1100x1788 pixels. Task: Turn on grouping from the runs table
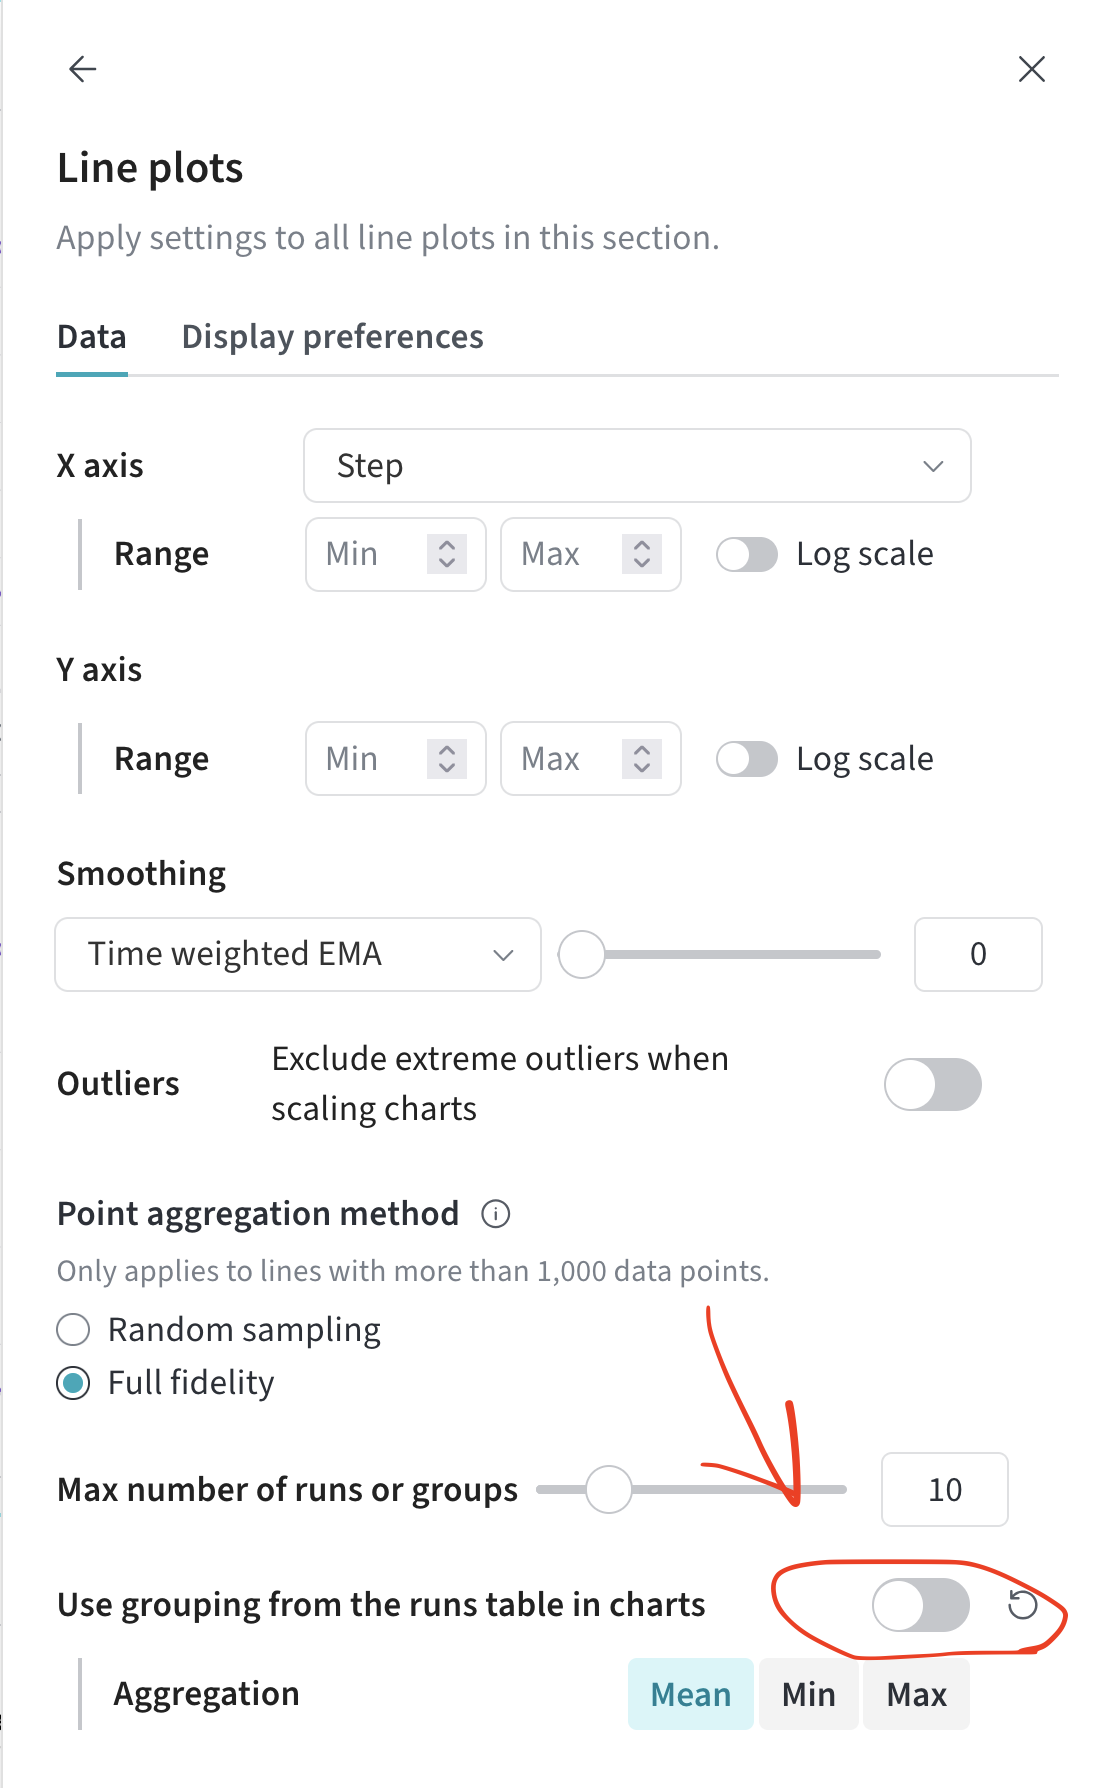tap(920, 1605)
